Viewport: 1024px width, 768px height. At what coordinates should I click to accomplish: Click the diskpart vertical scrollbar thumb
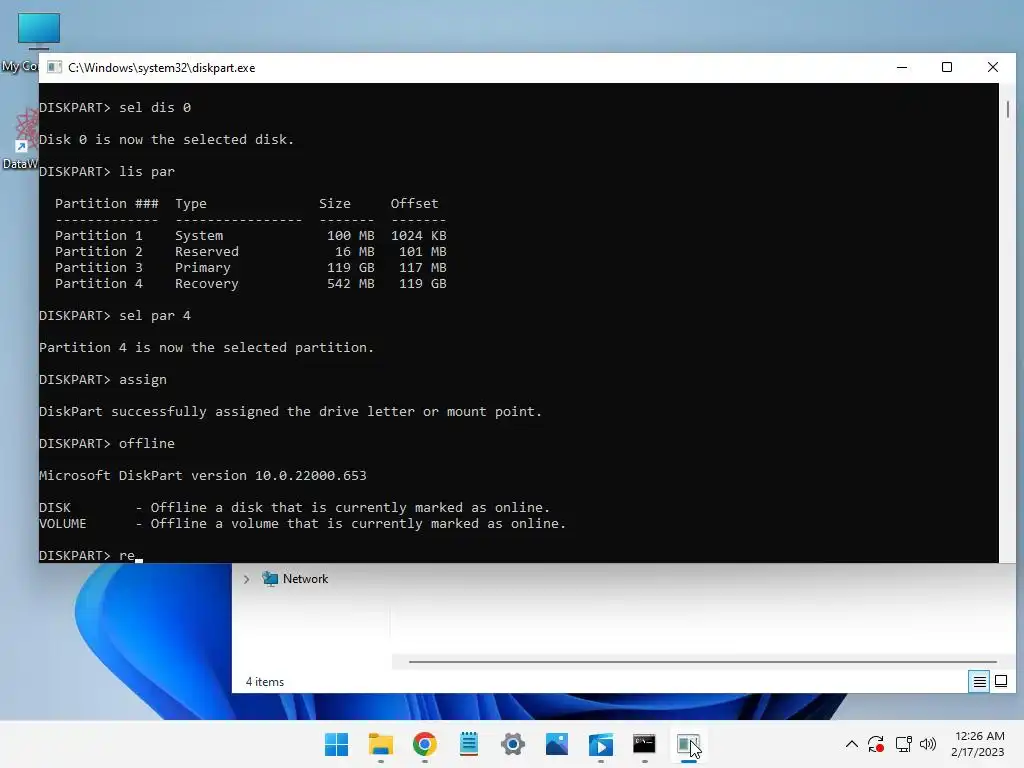pyautogui.click(x=1008, y=109)
